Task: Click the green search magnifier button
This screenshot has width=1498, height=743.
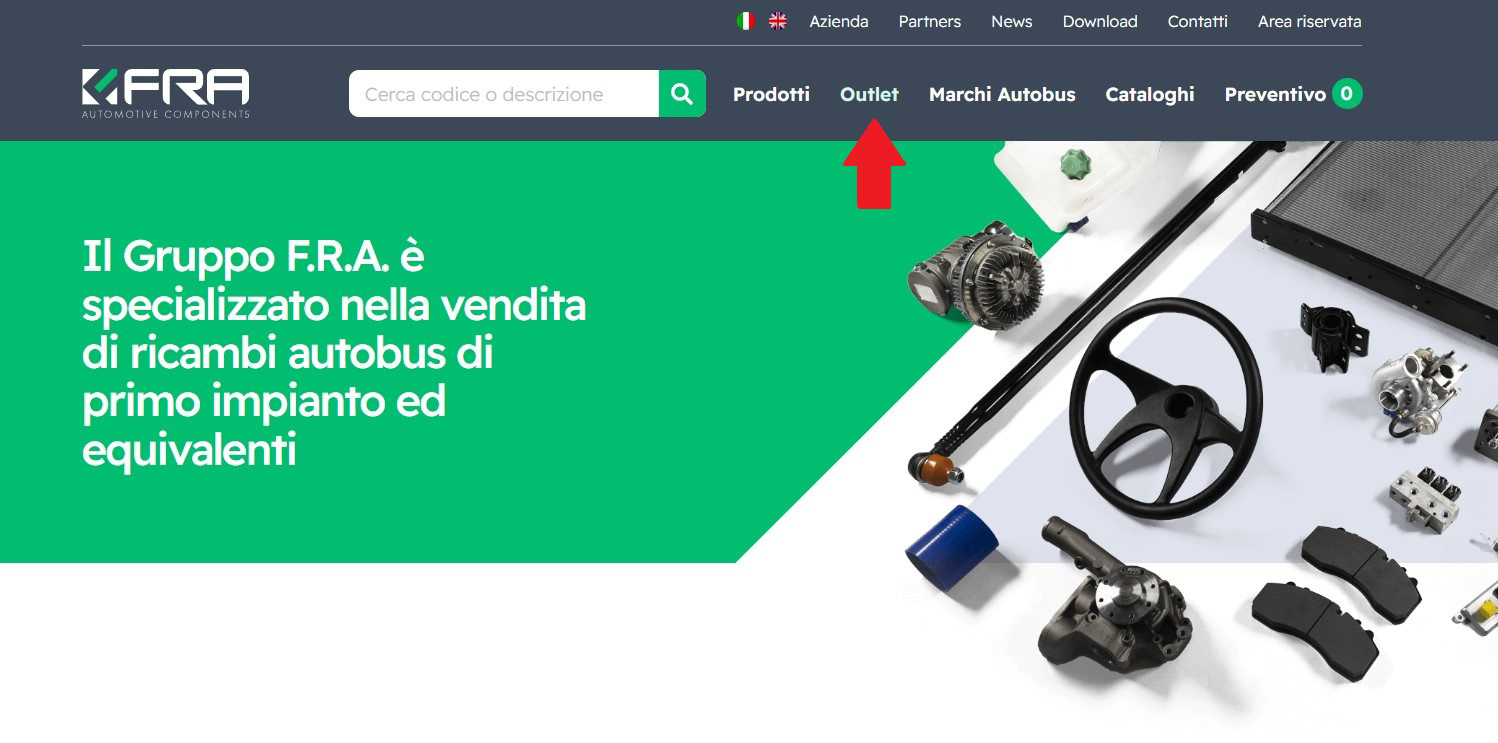Action: (x=682, y=94)
